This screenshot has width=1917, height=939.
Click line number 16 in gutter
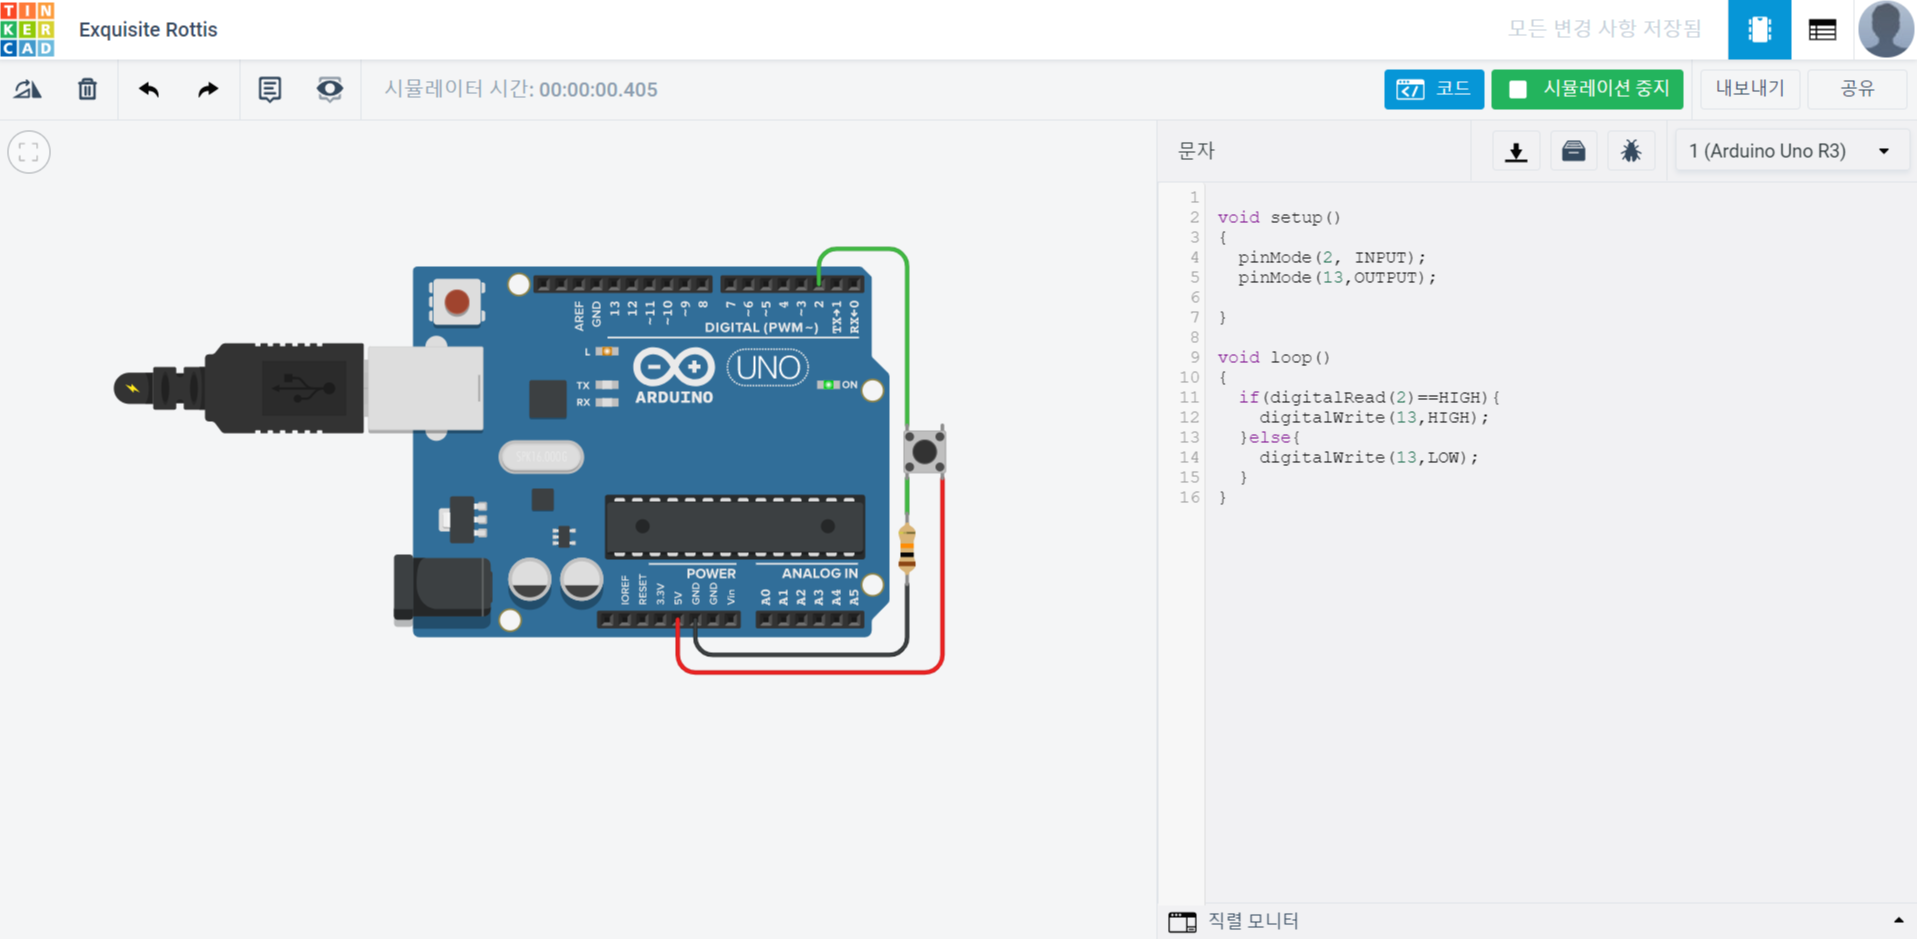(1189, 497)
